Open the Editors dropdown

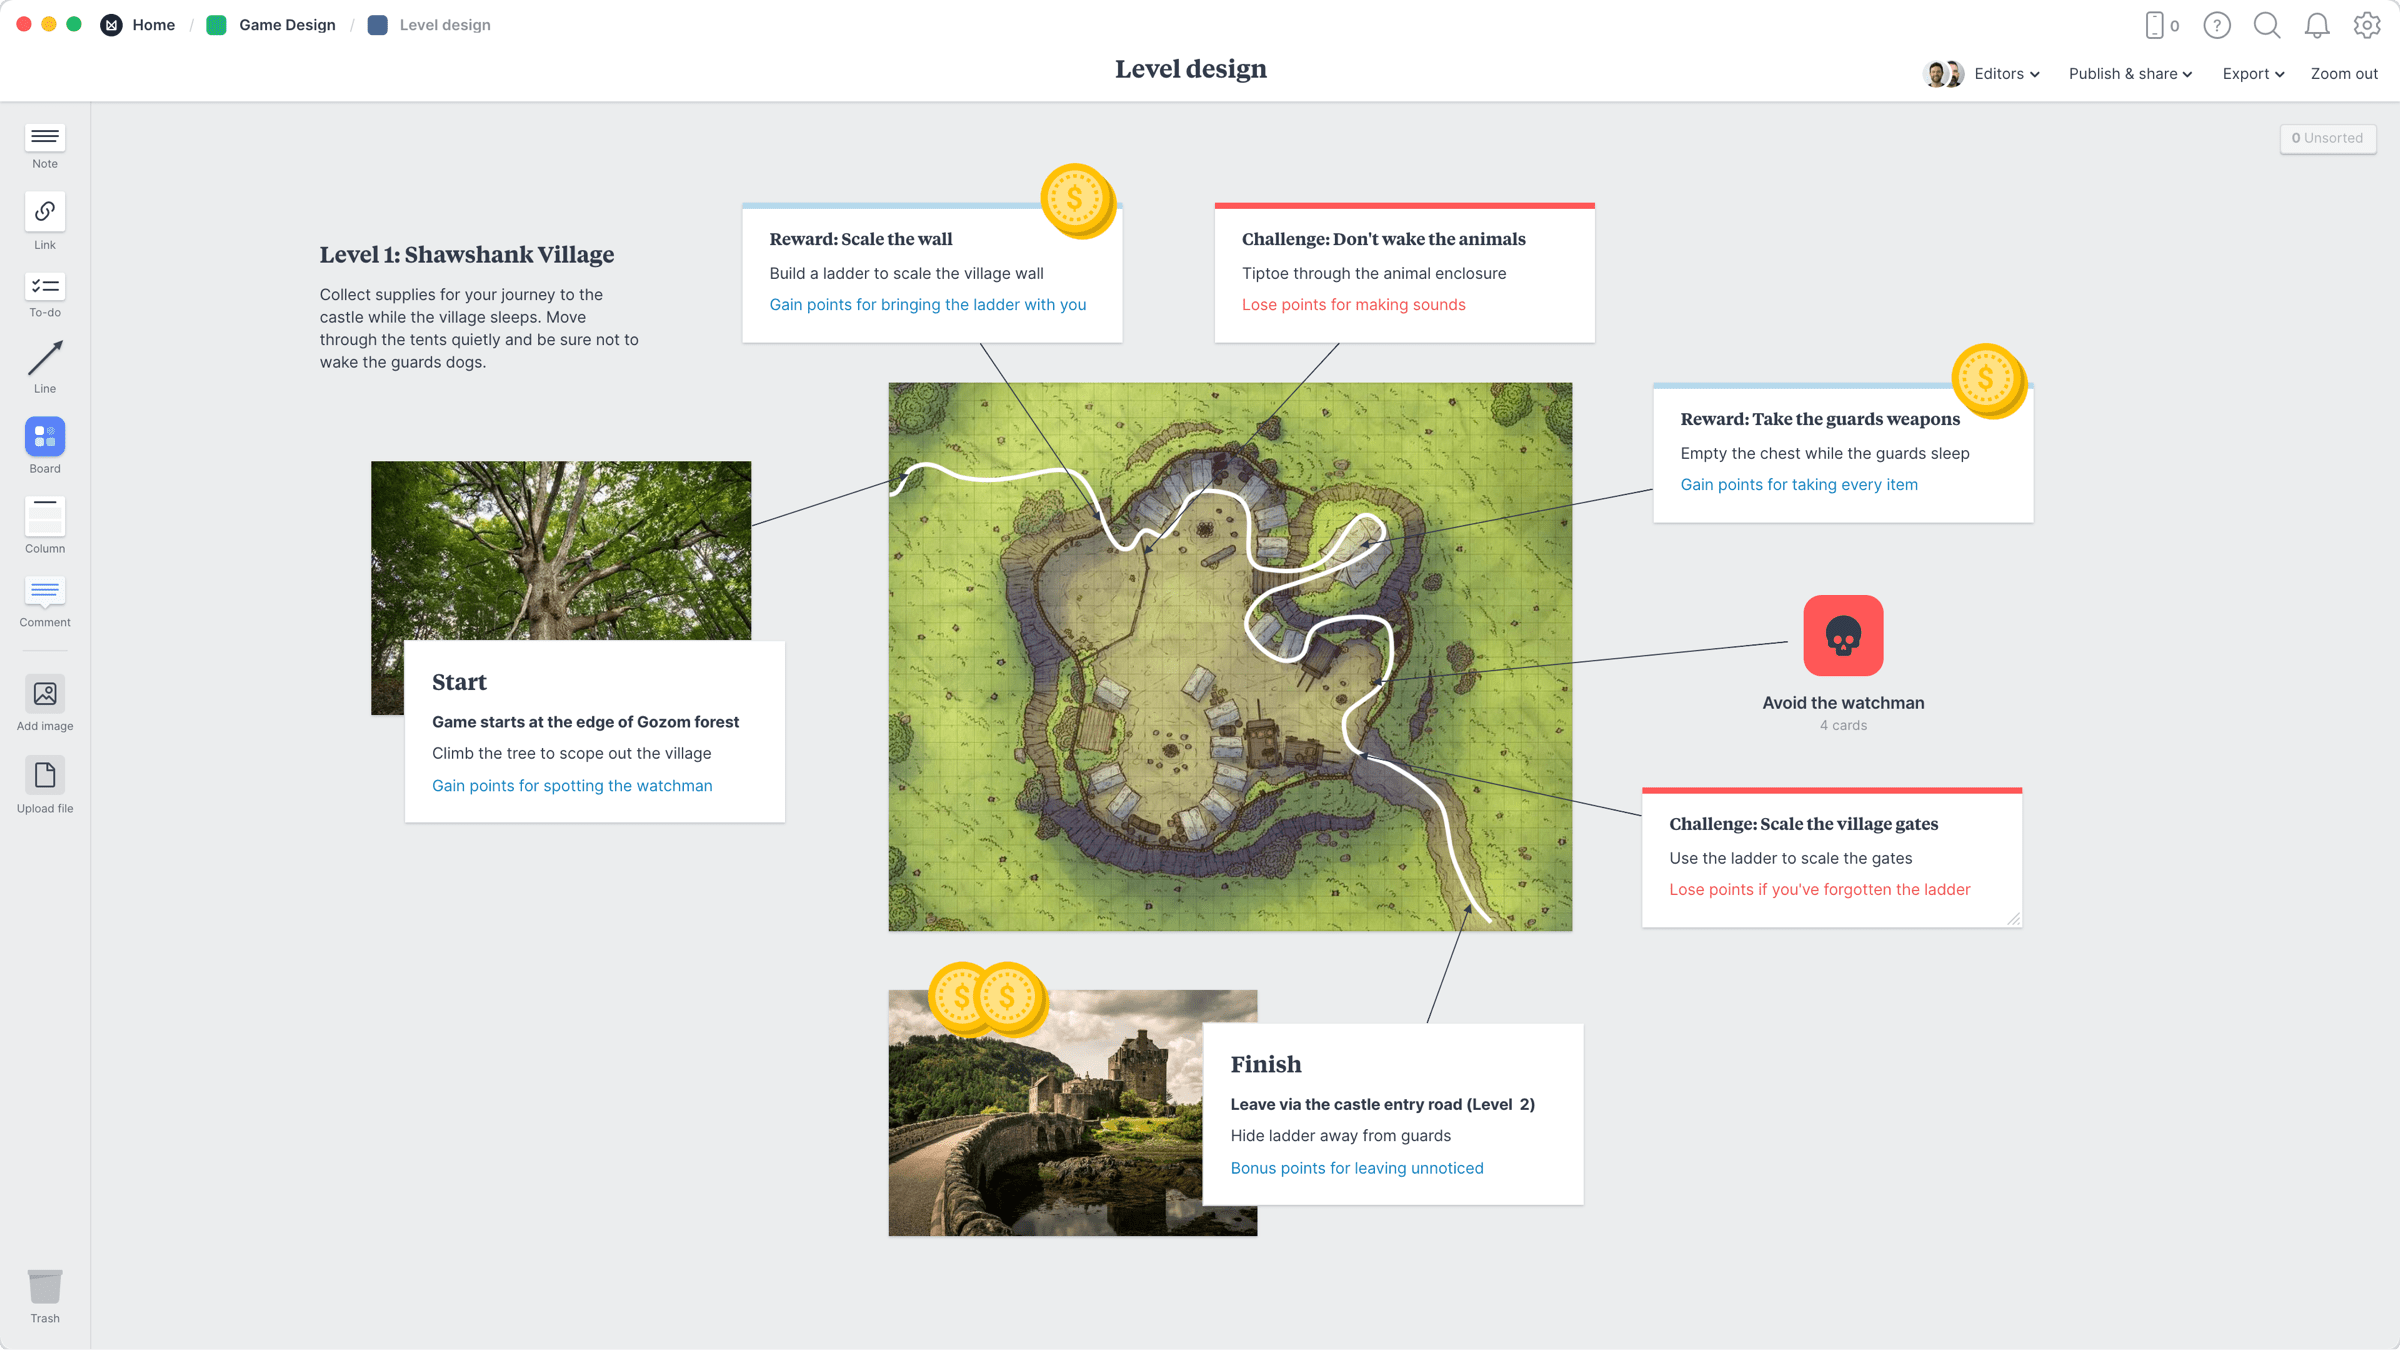point(2005,73)
